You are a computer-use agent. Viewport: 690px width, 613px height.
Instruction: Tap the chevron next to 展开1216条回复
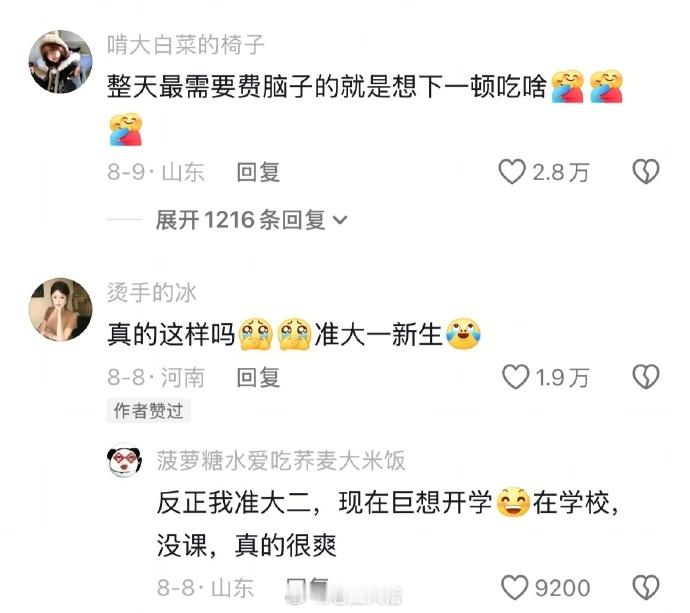pyautogui.click(x=340, y=220)
